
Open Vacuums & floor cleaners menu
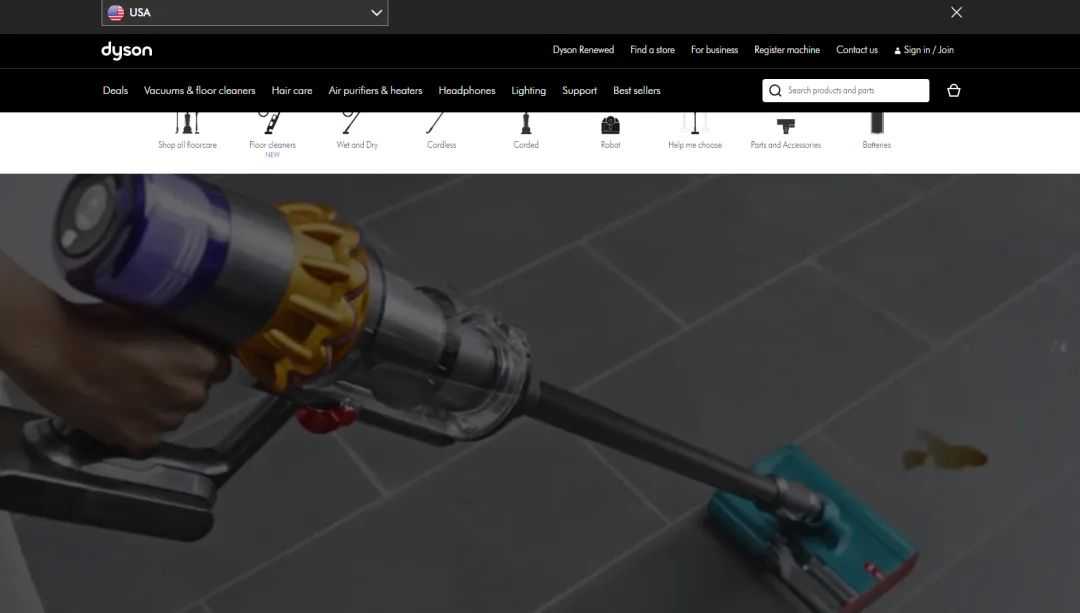(x=199, y=90)
